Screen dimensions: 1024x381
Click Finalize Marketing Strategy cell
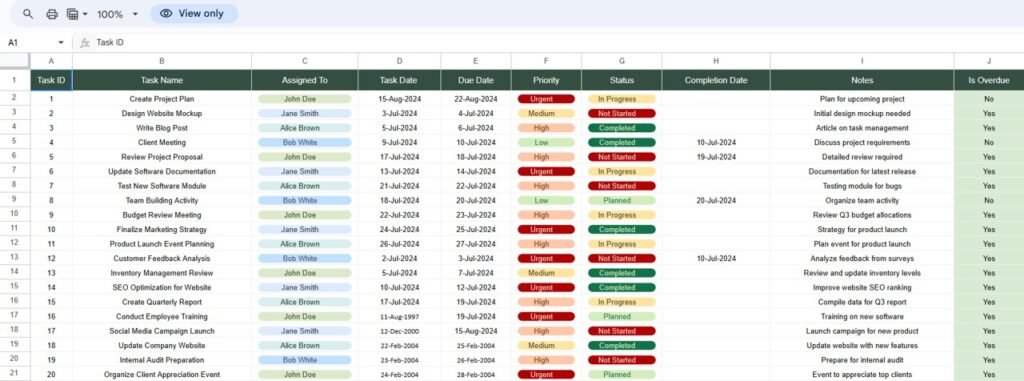tap(162, 229)
